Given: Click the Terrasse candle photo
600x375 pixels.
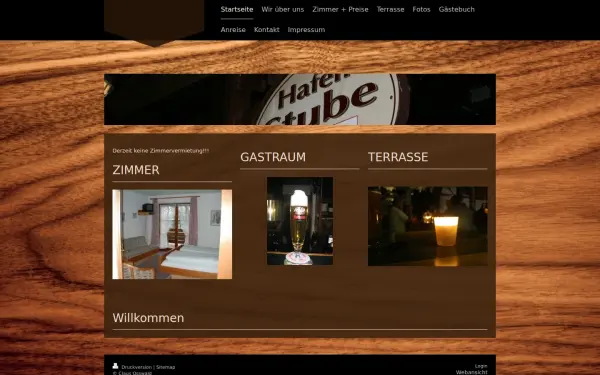Looking at the screenshot, I should (427, 226).
